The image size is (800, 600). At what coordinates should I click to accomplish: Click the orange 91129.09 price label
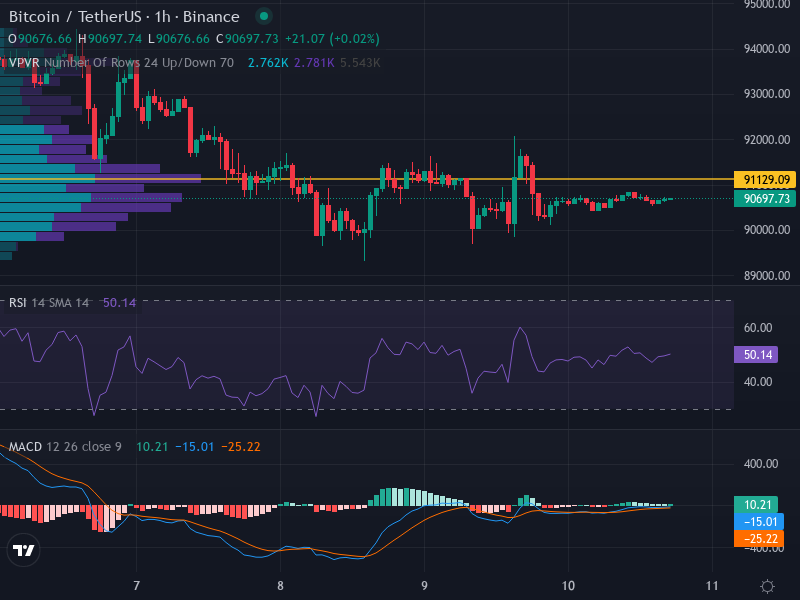tap(767, 180)
